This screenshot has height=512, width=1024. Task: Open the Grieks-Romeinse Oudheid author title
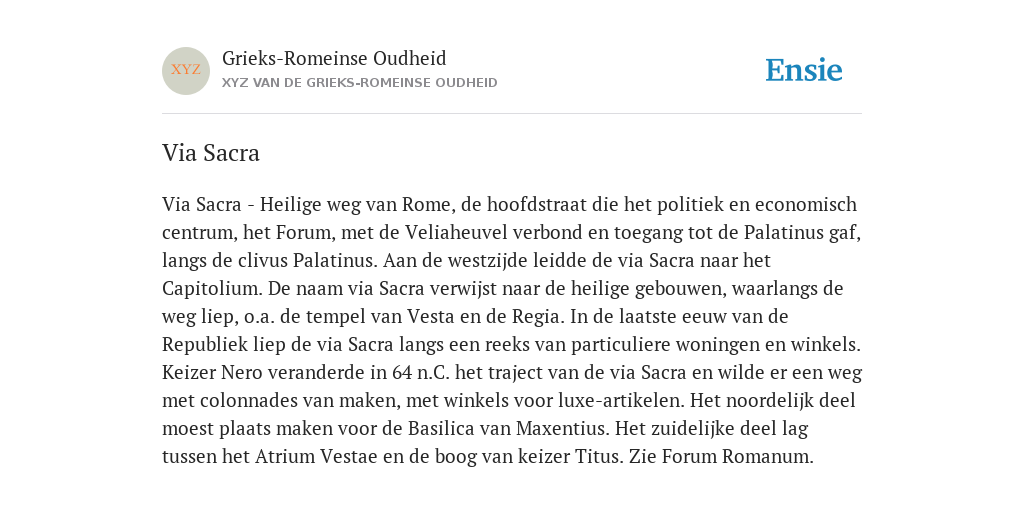point(334,58)
